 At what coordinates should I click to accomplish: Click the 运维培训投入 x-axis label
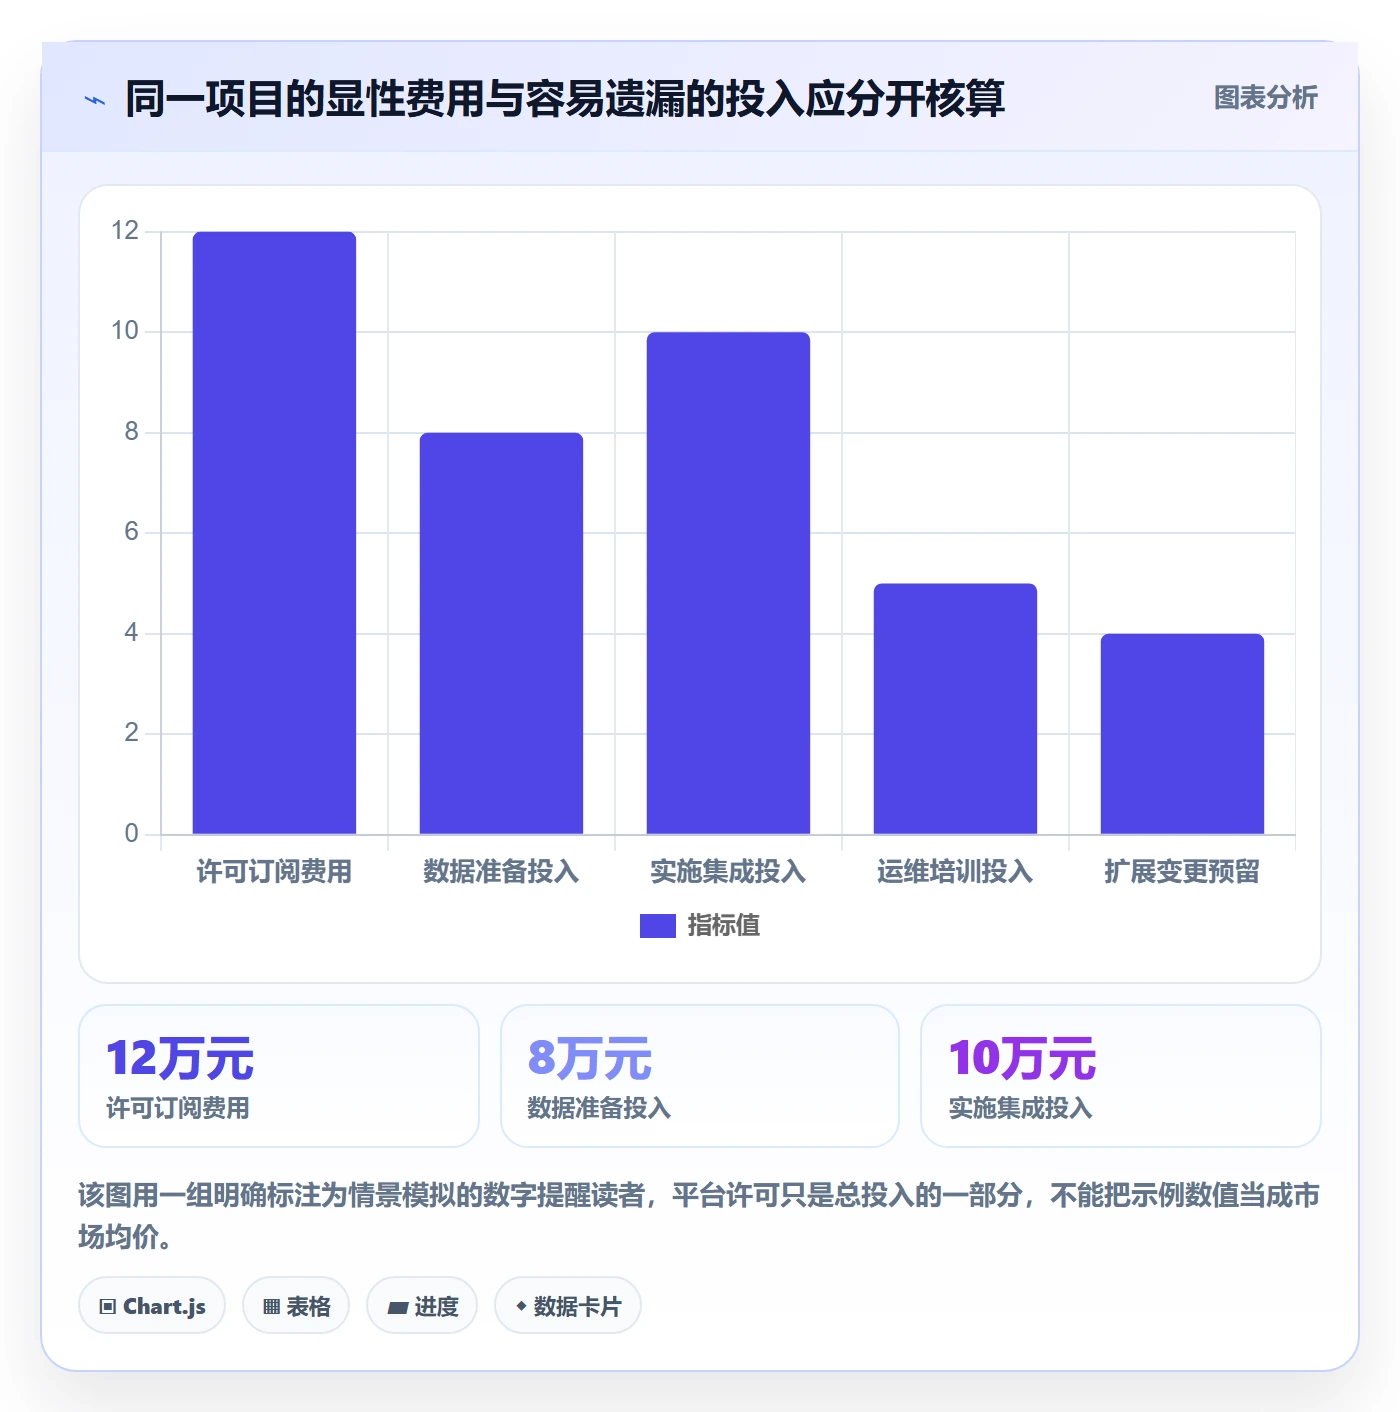click(x=955, y=872)
